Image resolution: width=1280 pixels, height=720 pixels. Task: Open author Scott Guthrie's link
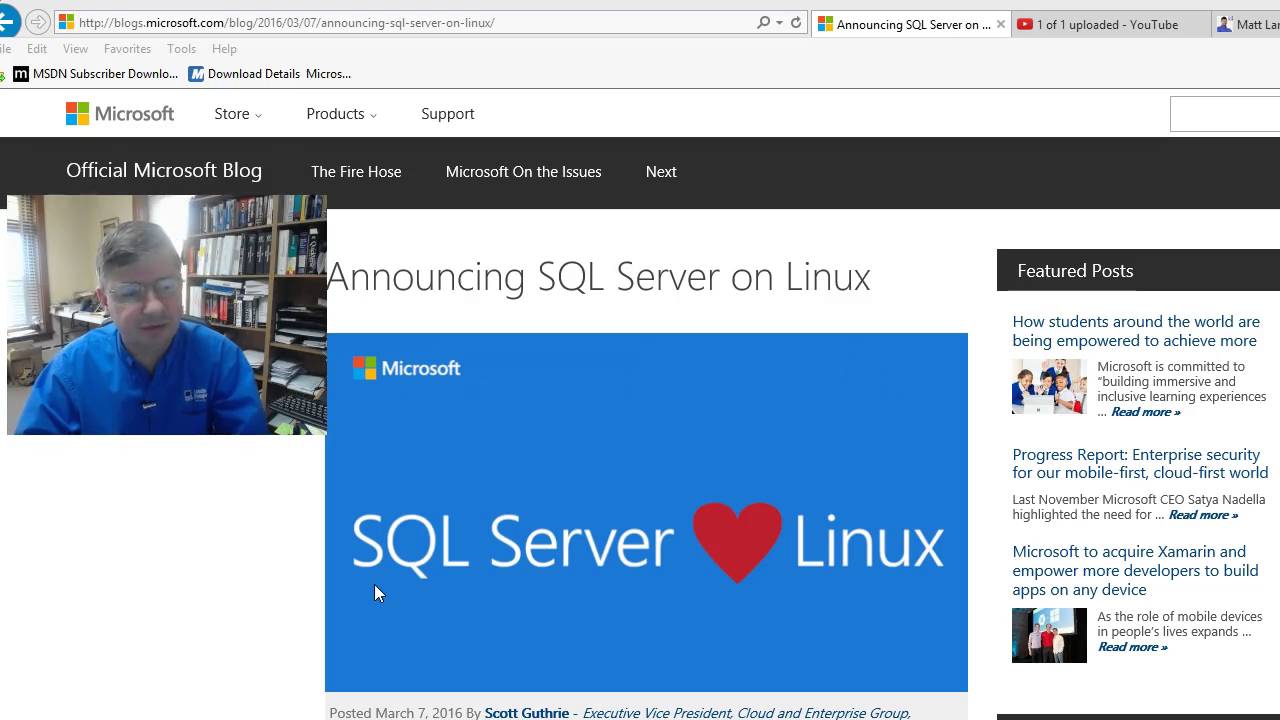[527, 712]
